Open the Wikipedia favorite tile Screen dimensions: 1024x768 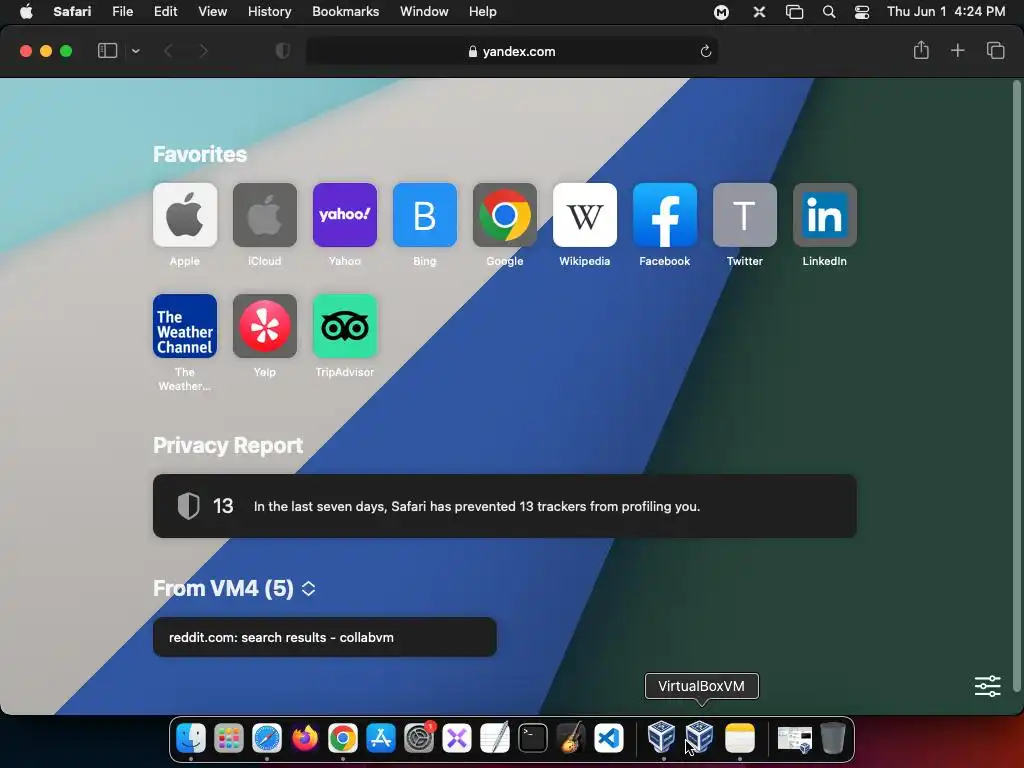pyautogui.click(x=584, y=215)
